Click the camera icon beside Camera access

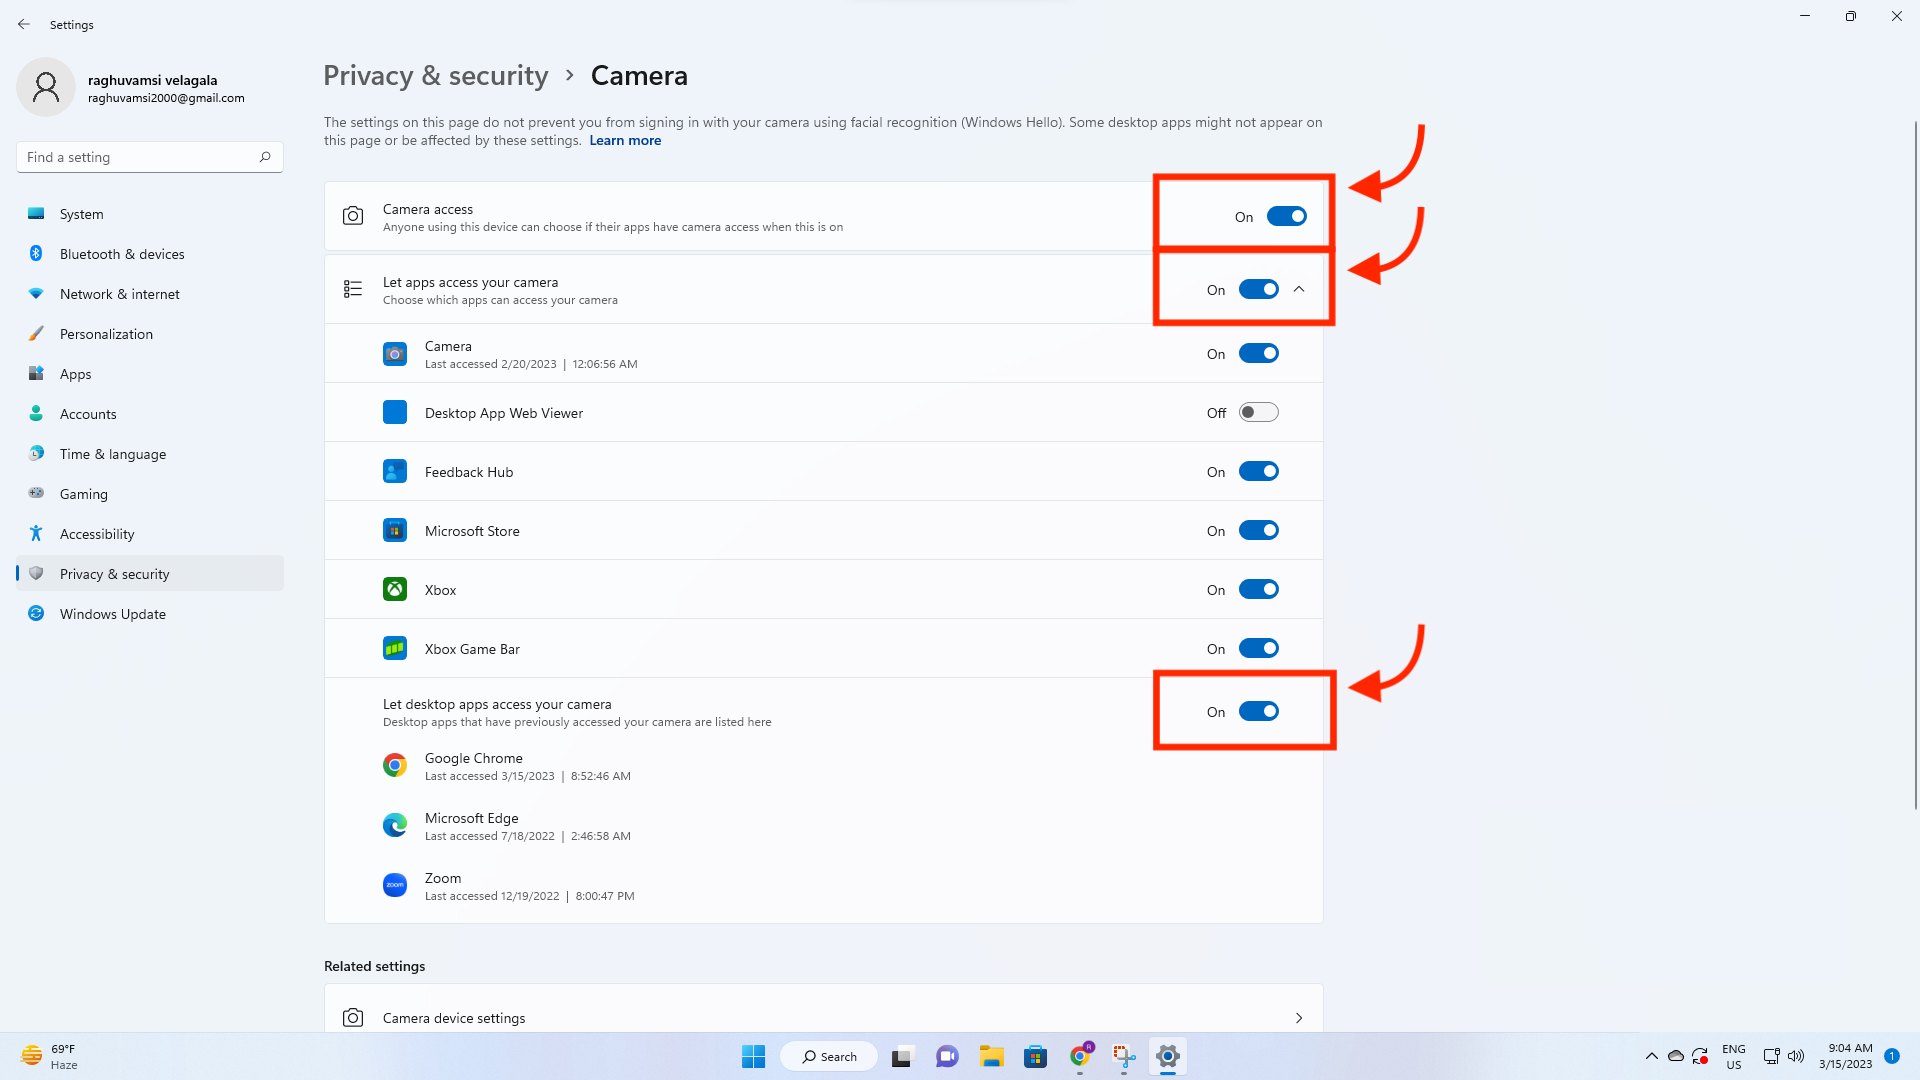pyautogui.click(x=353, y=215)
